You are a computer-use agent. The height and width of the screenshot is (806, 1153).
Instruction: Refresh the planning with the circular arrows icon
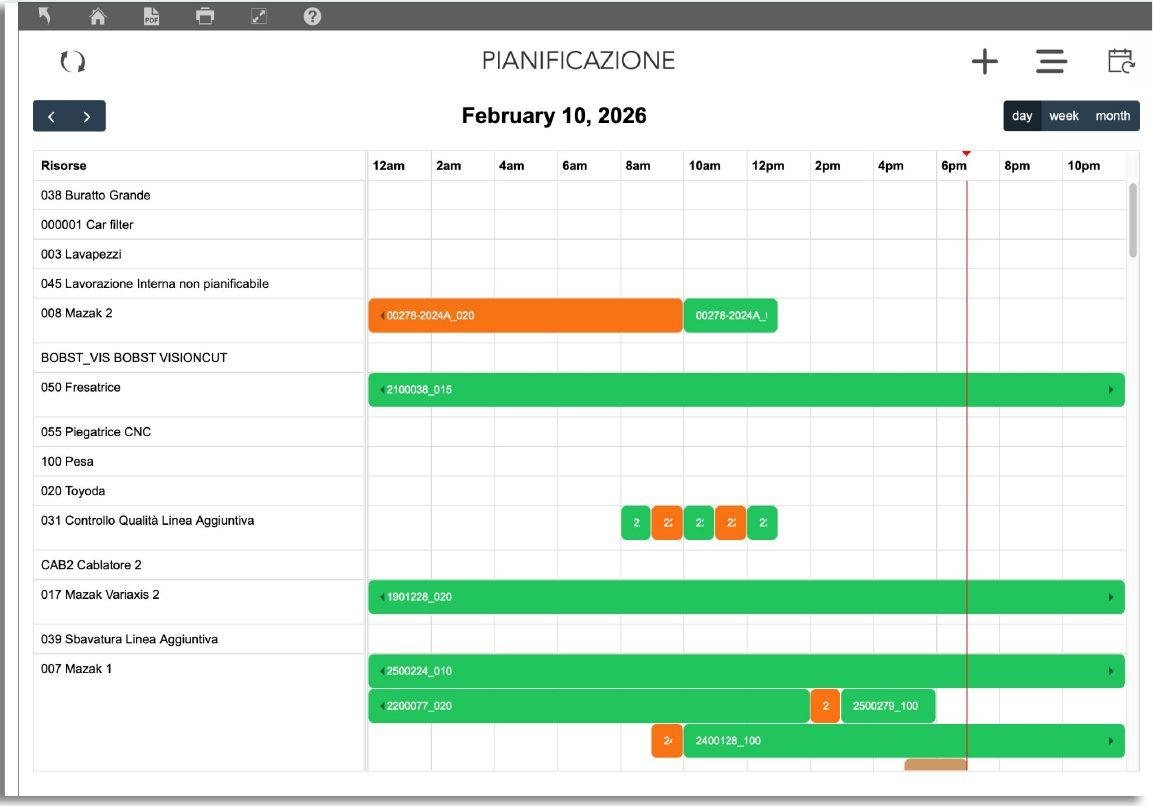(x=73, y=61)
